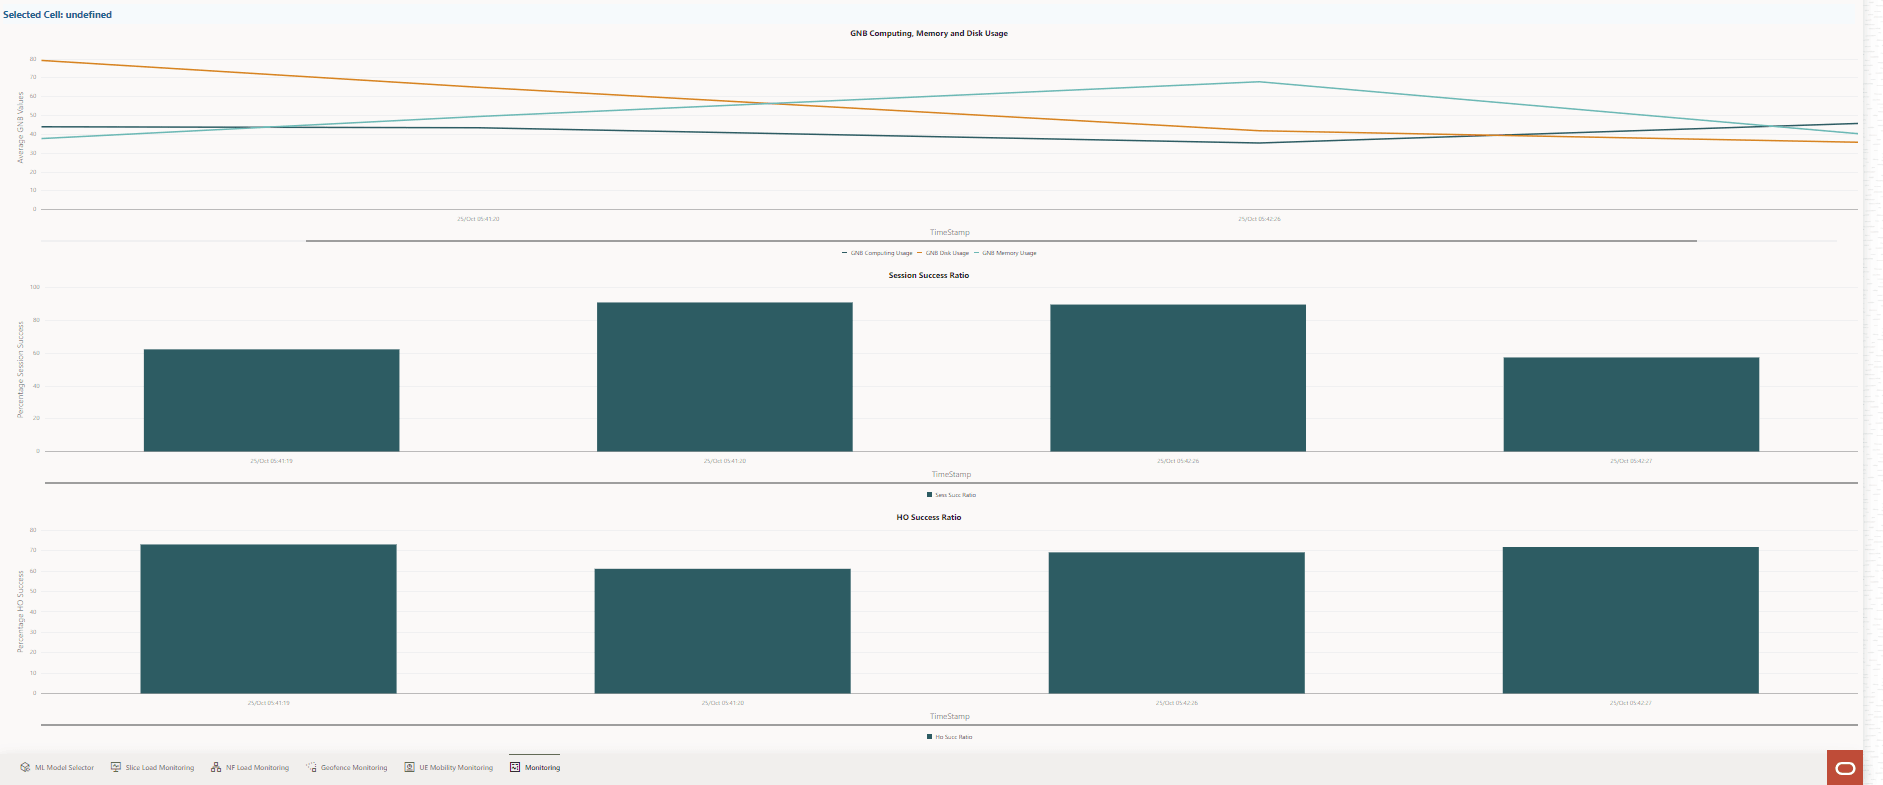
Task: Click HO Success bar at 25/Oct 05:41:19
Action: tap(268, 619)
